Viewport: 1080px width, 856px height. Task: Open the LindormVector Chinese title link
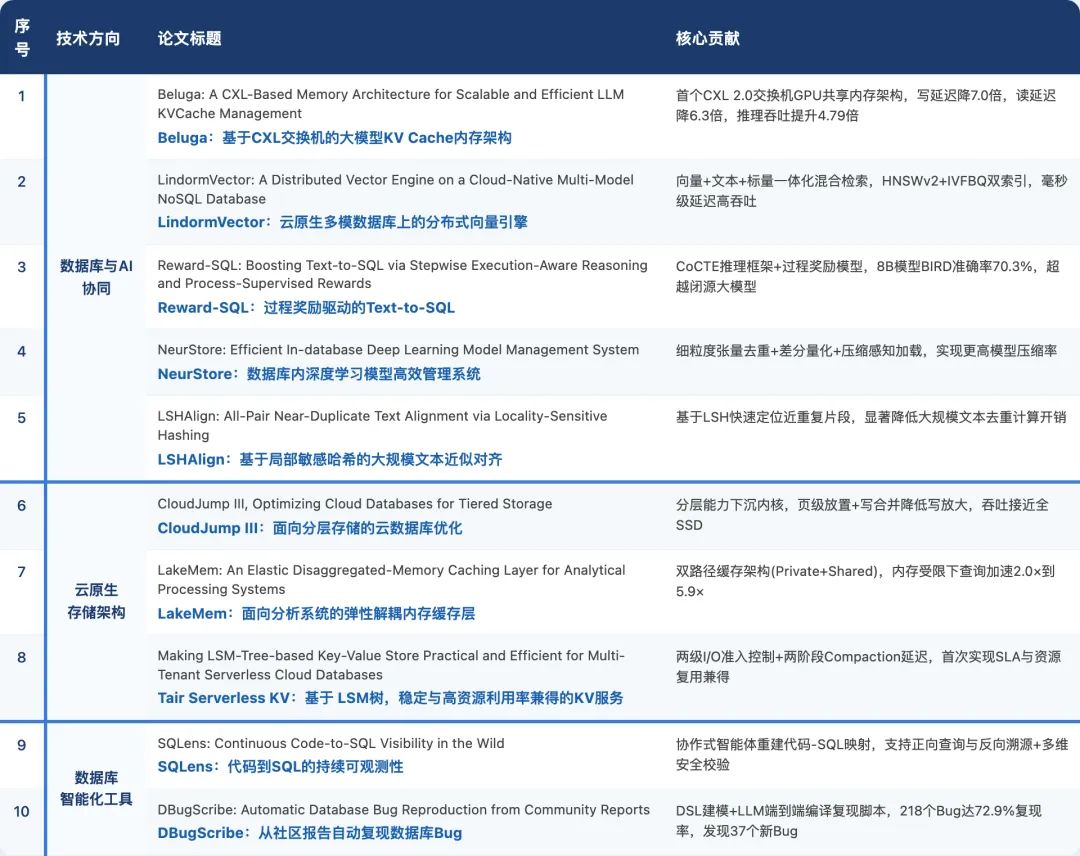pos(342,222)
